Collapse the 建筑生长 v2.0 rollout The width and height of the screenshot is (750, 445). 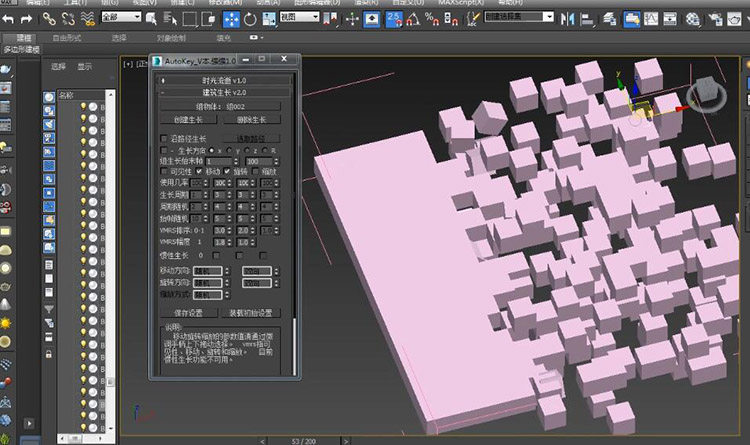pyautogui.click(x=224, y=92)
